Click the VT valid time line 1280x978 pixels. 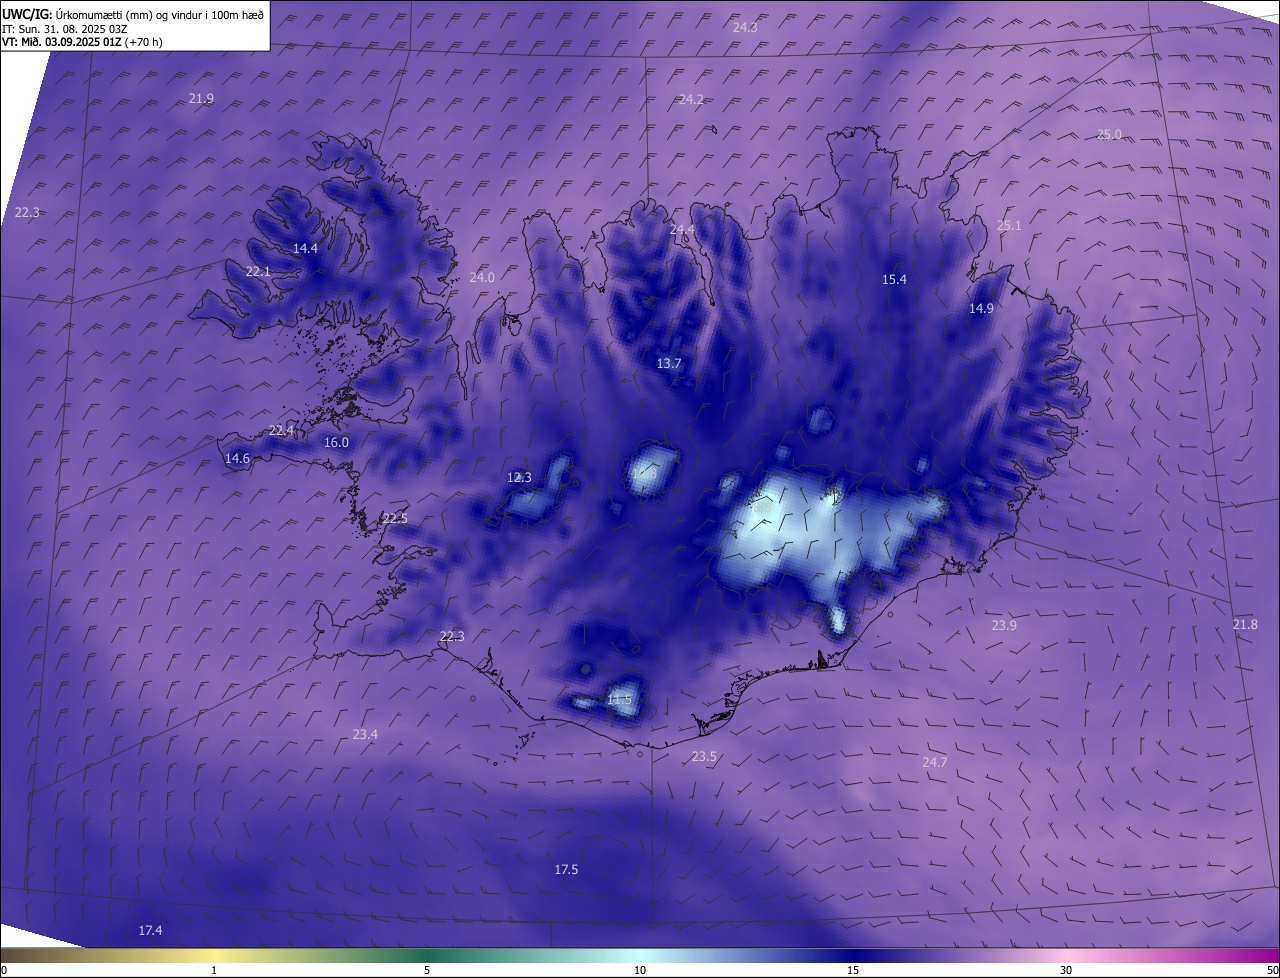(82, 42)
